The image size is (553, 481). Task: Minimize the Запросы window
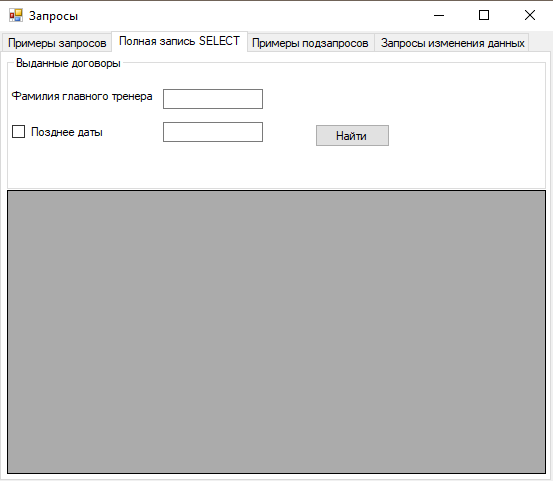click(x=439, y=16)
